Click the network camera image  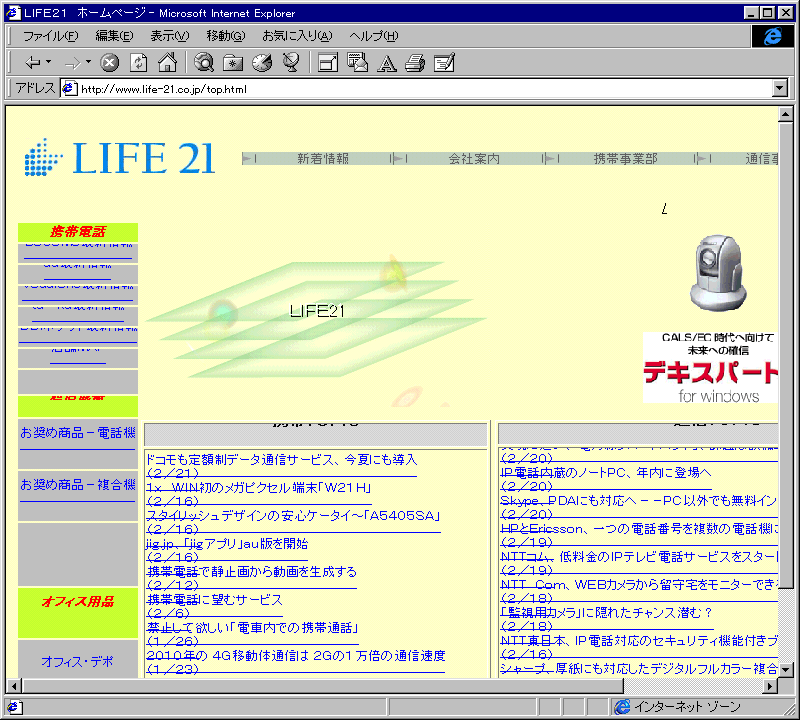pyautogui.click(x=718, y=273)
